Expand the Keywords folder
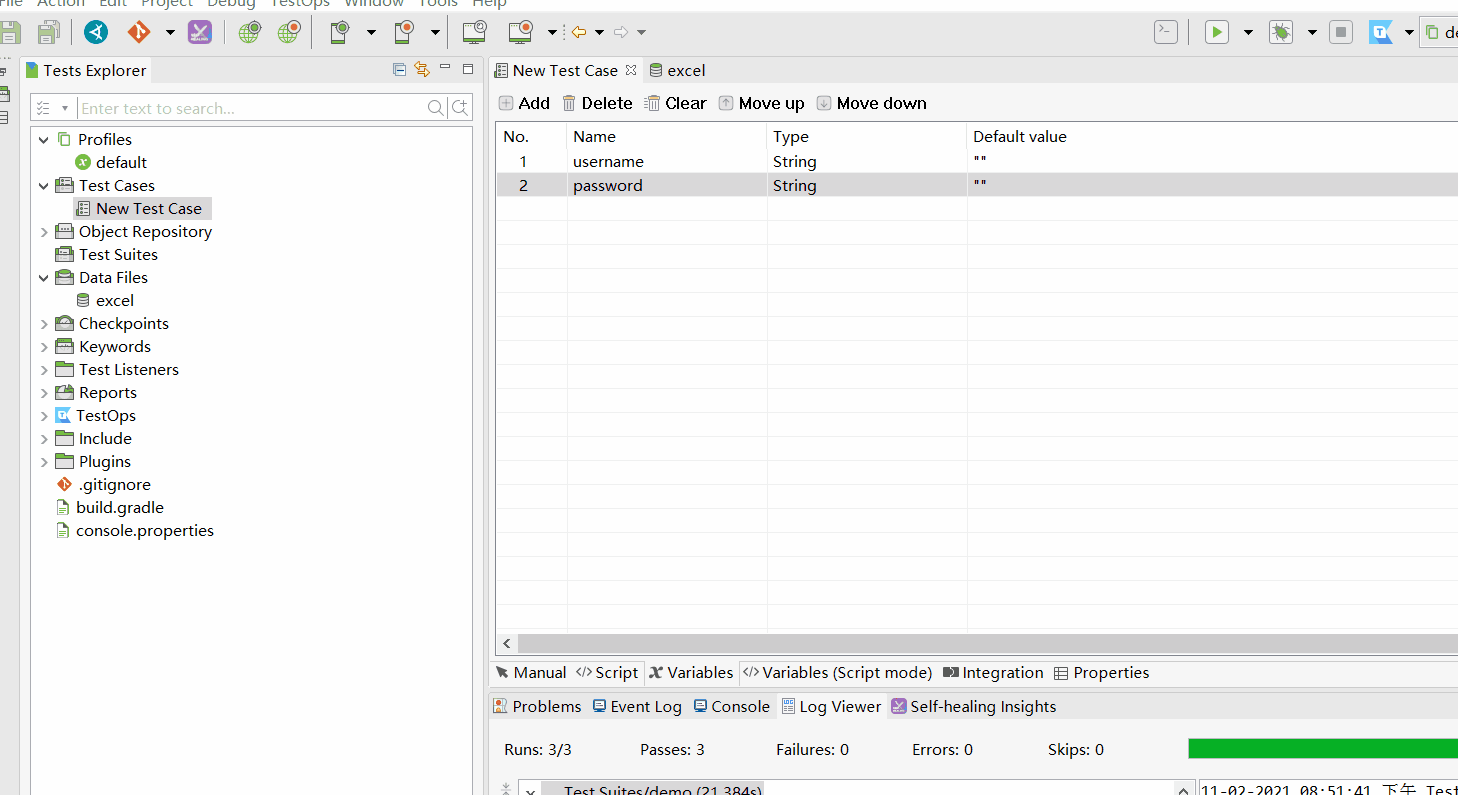1458x795 pixels. click(x=44, y=347)
